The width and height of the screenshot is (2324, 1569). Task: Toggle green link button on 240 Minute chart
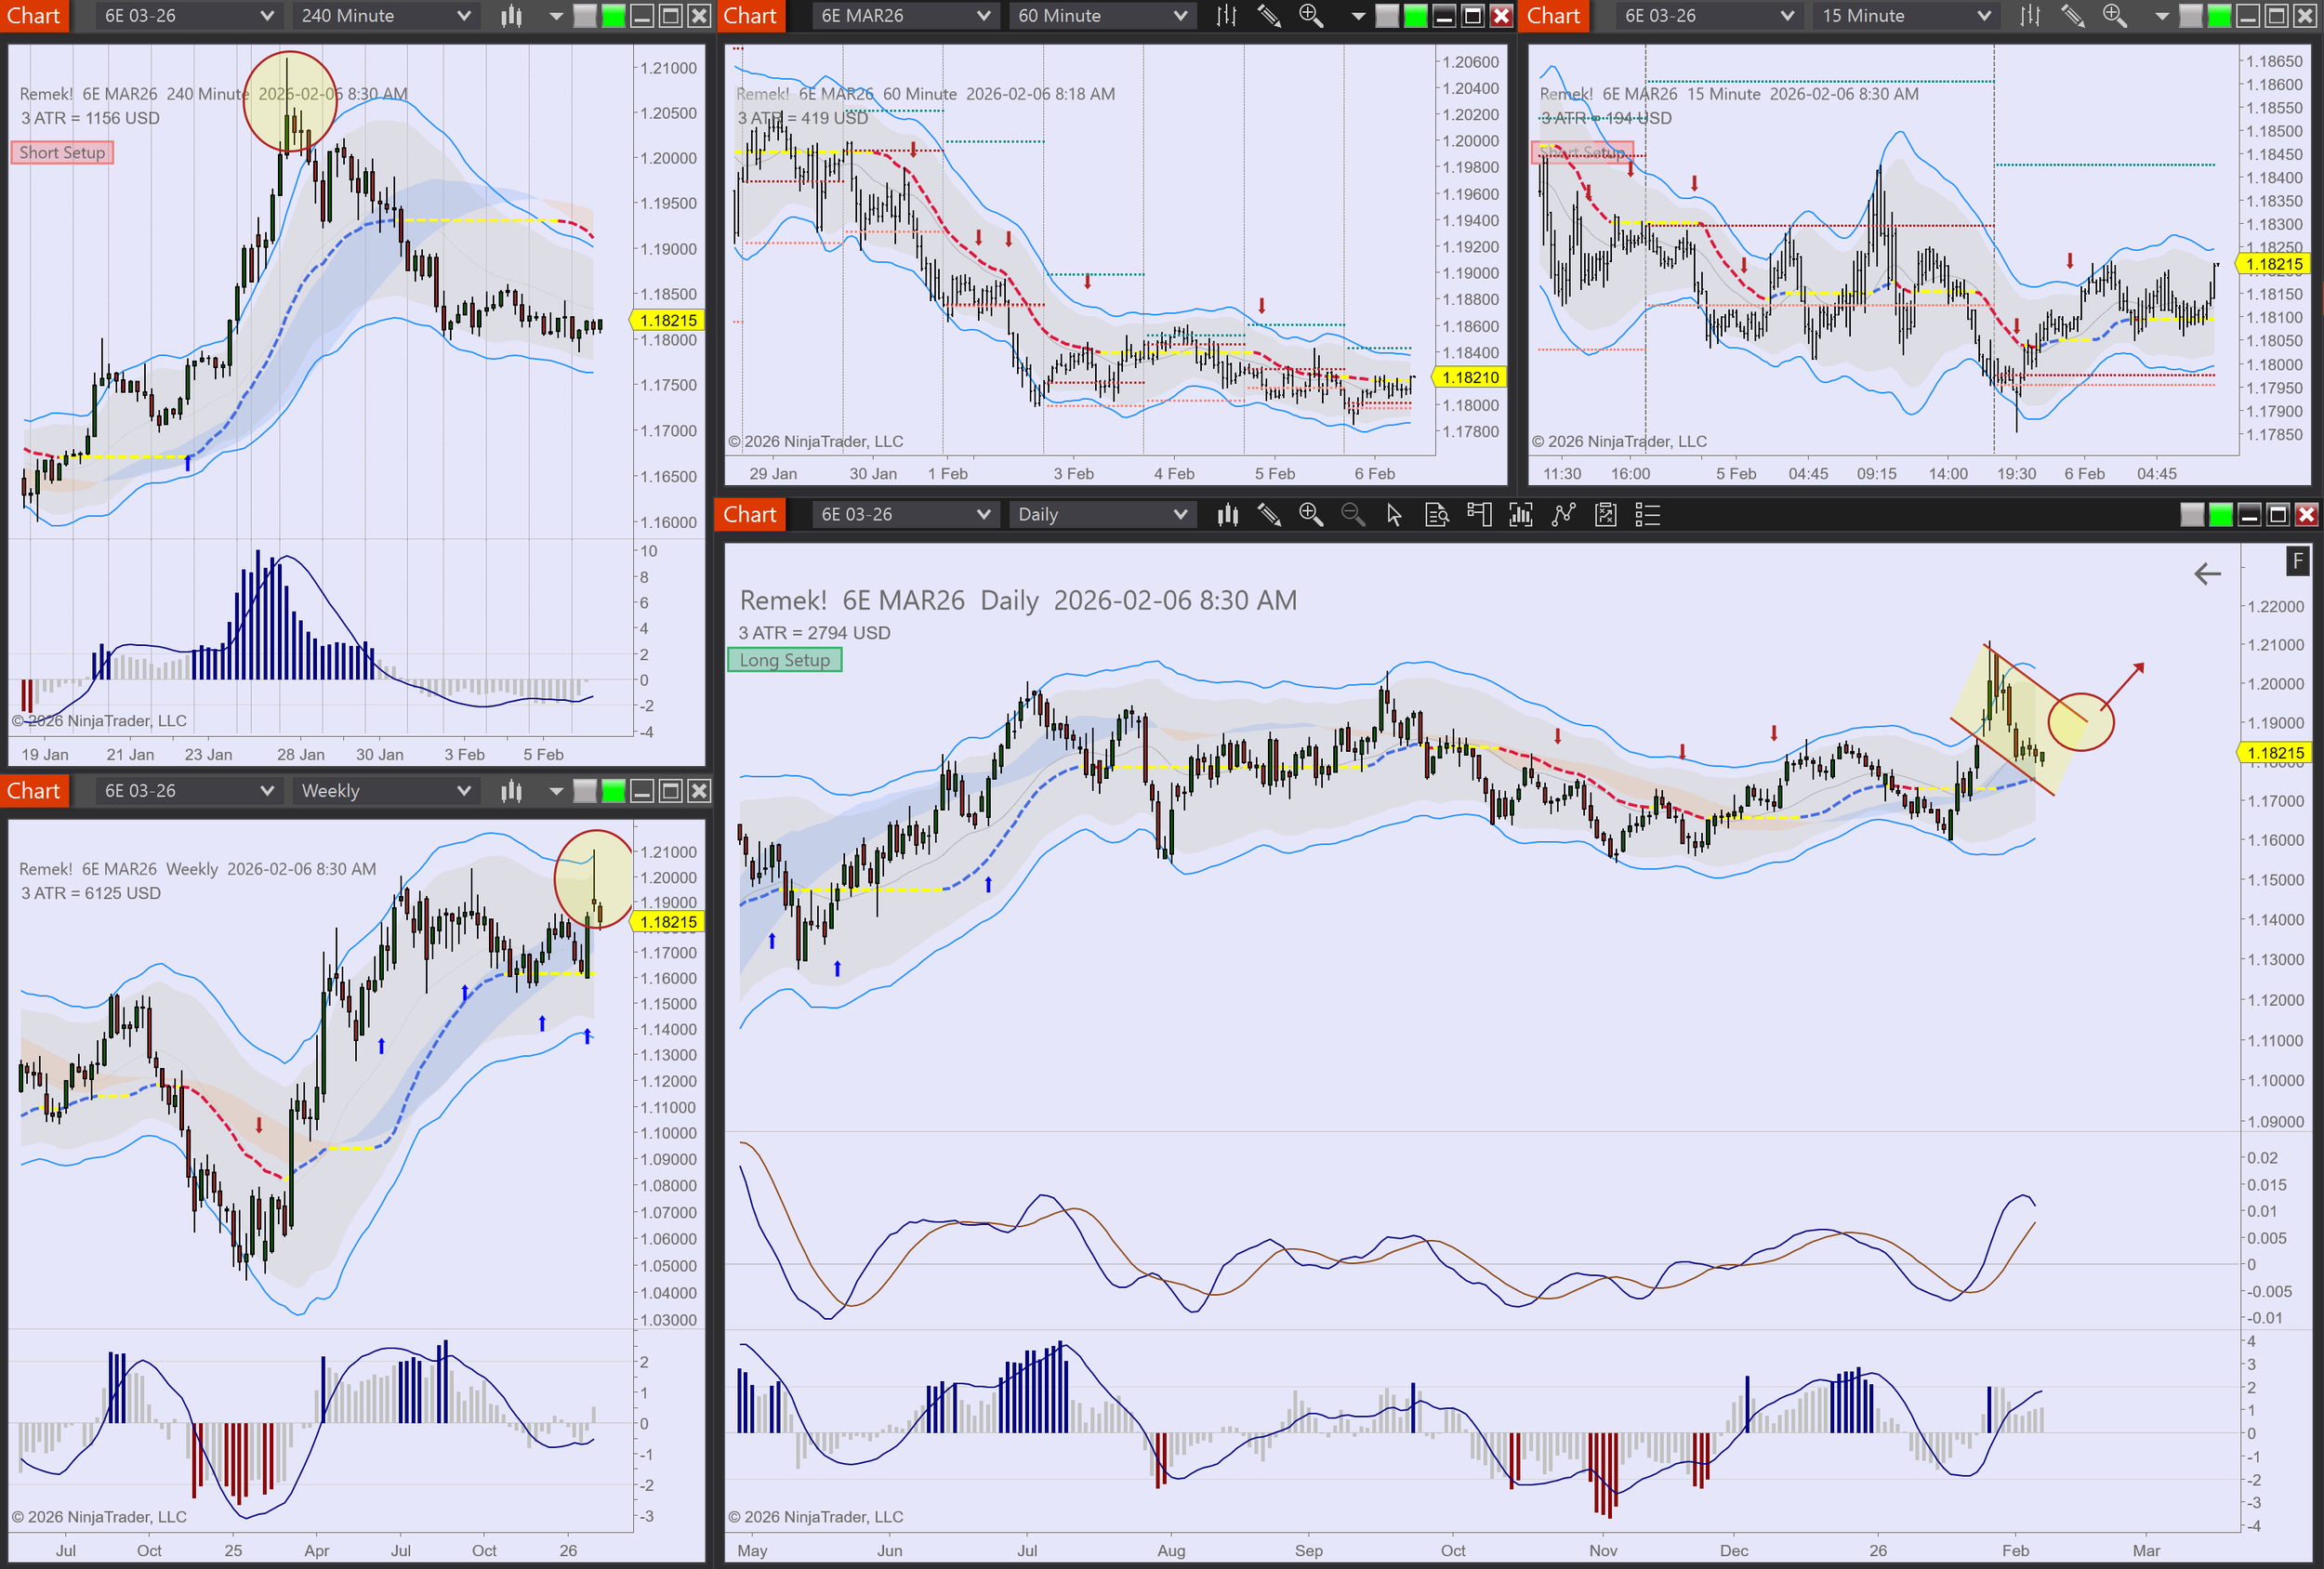click(x=613, y=16)
